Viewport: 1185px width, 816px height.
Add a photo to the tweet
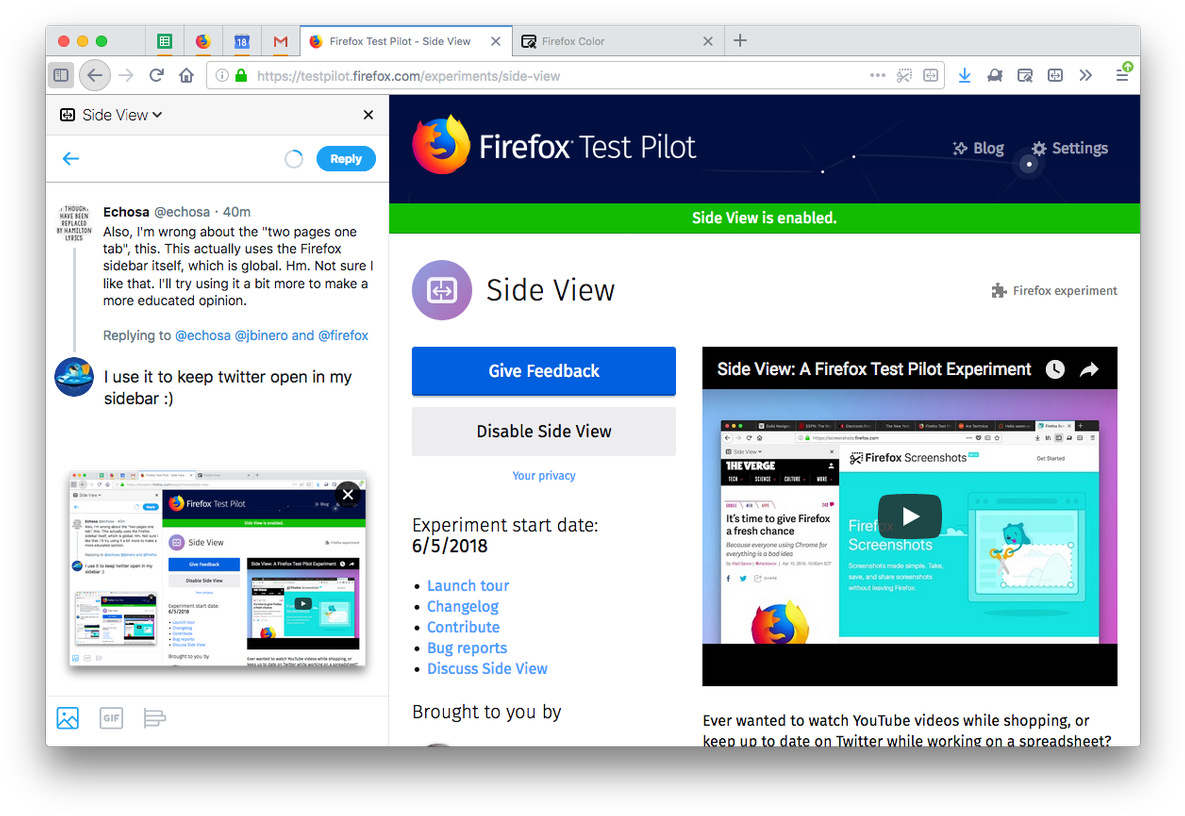68,718
